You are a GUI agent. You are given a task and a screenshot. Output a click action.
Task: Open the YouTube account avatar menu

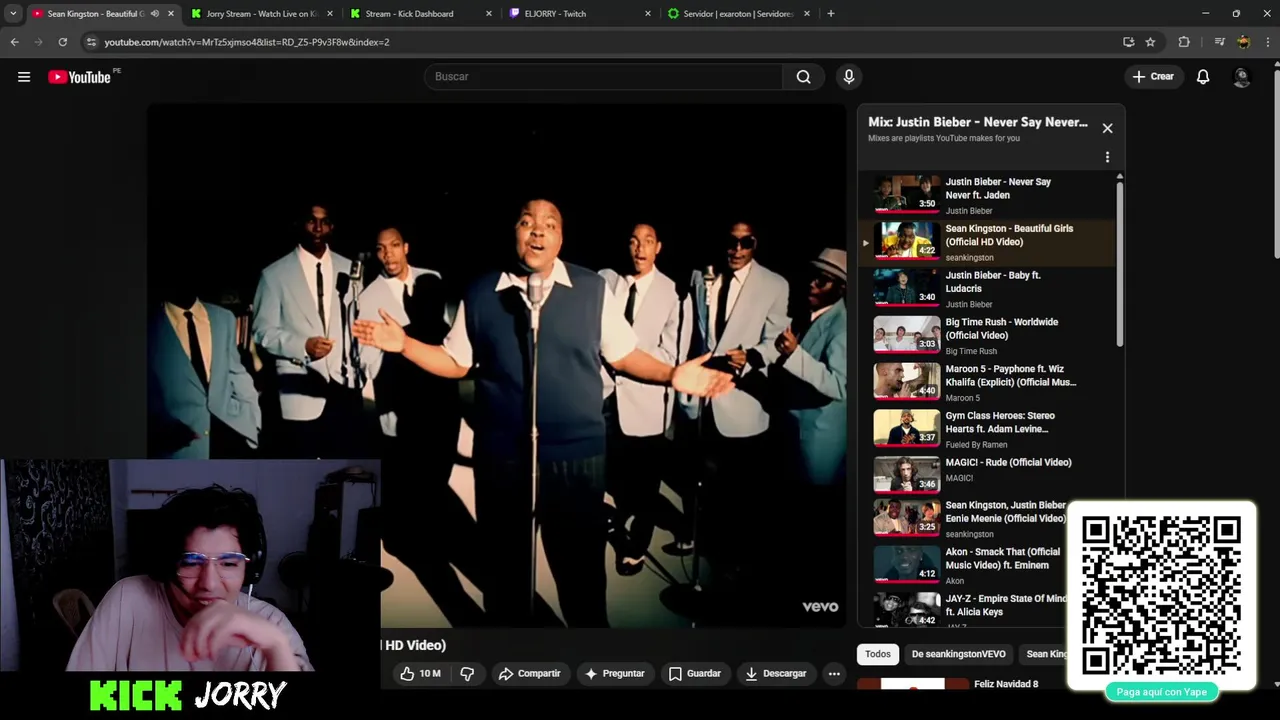[x=1242, y=77]
